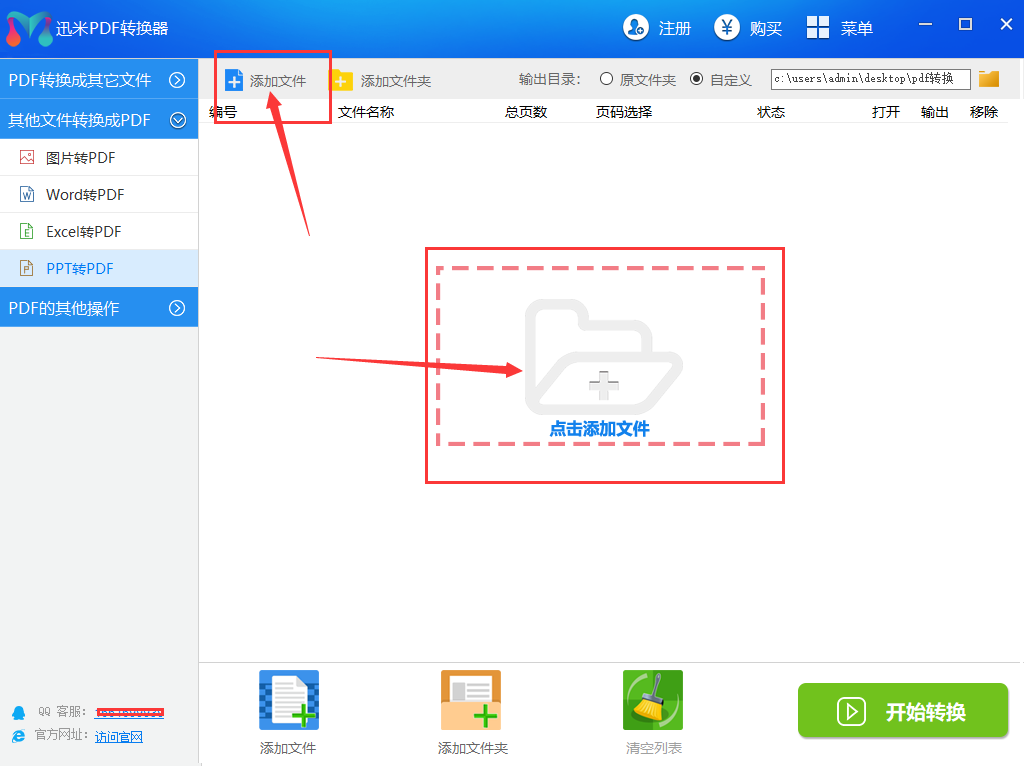Image resolution: width=1024 pixels, height=766 pixels.
Task: Open the 注册 user registration icon
Action: tap(635, 28)
